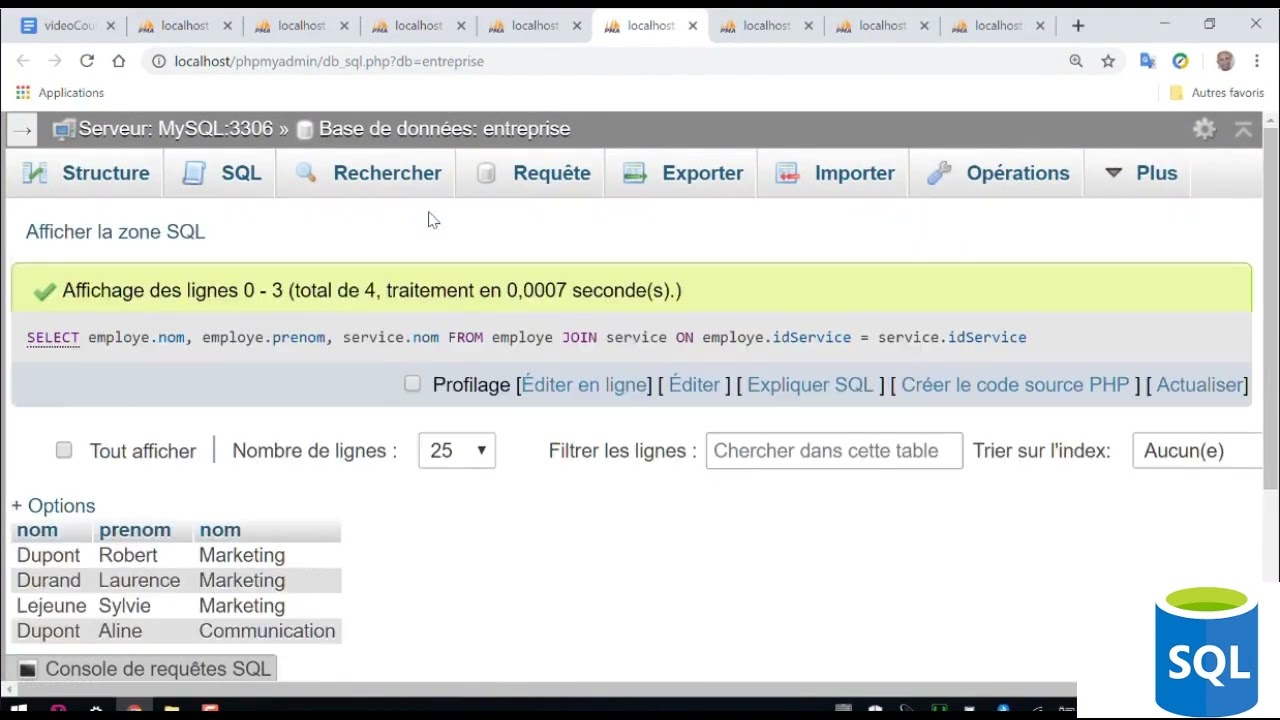The image size is (1280, 720).
Task: Click the nom header above Marketing
Action: (220, 530)
